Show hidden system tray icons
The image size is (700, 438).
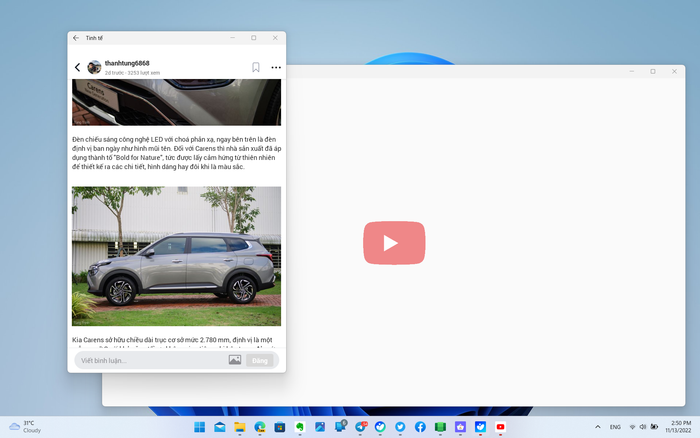[x=598, y=427]
